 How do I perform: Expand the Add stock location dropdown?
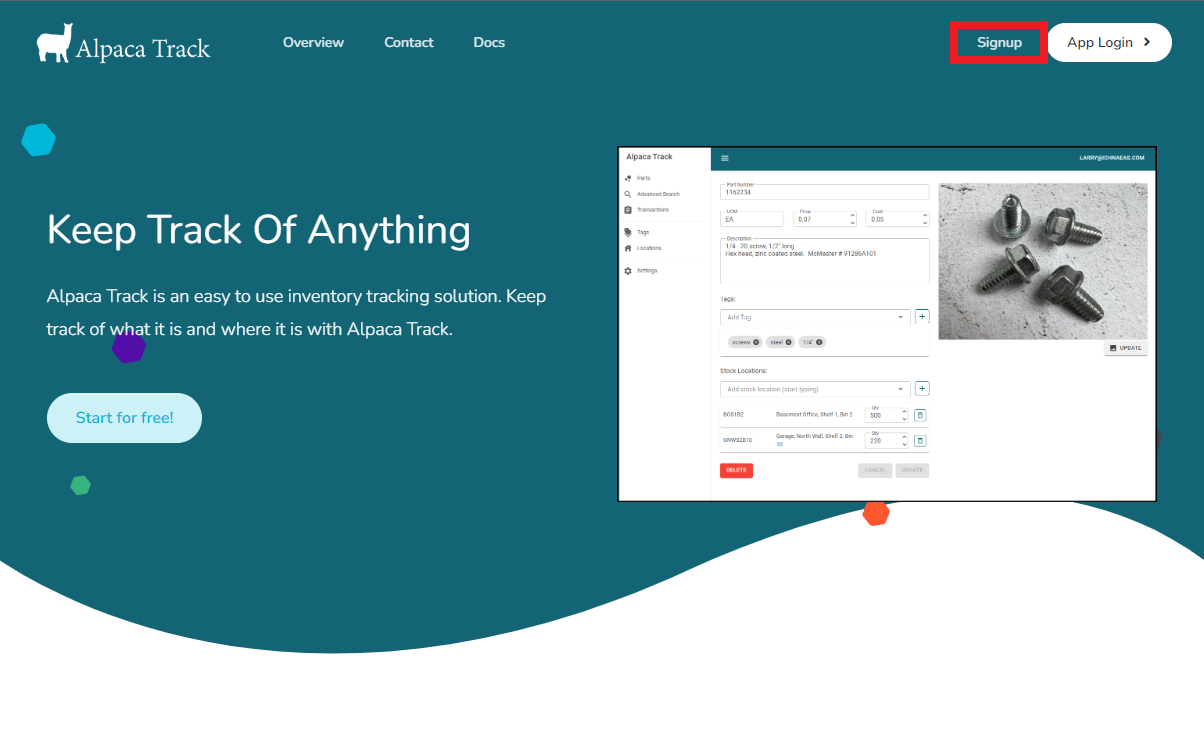[x=901, y=389]
